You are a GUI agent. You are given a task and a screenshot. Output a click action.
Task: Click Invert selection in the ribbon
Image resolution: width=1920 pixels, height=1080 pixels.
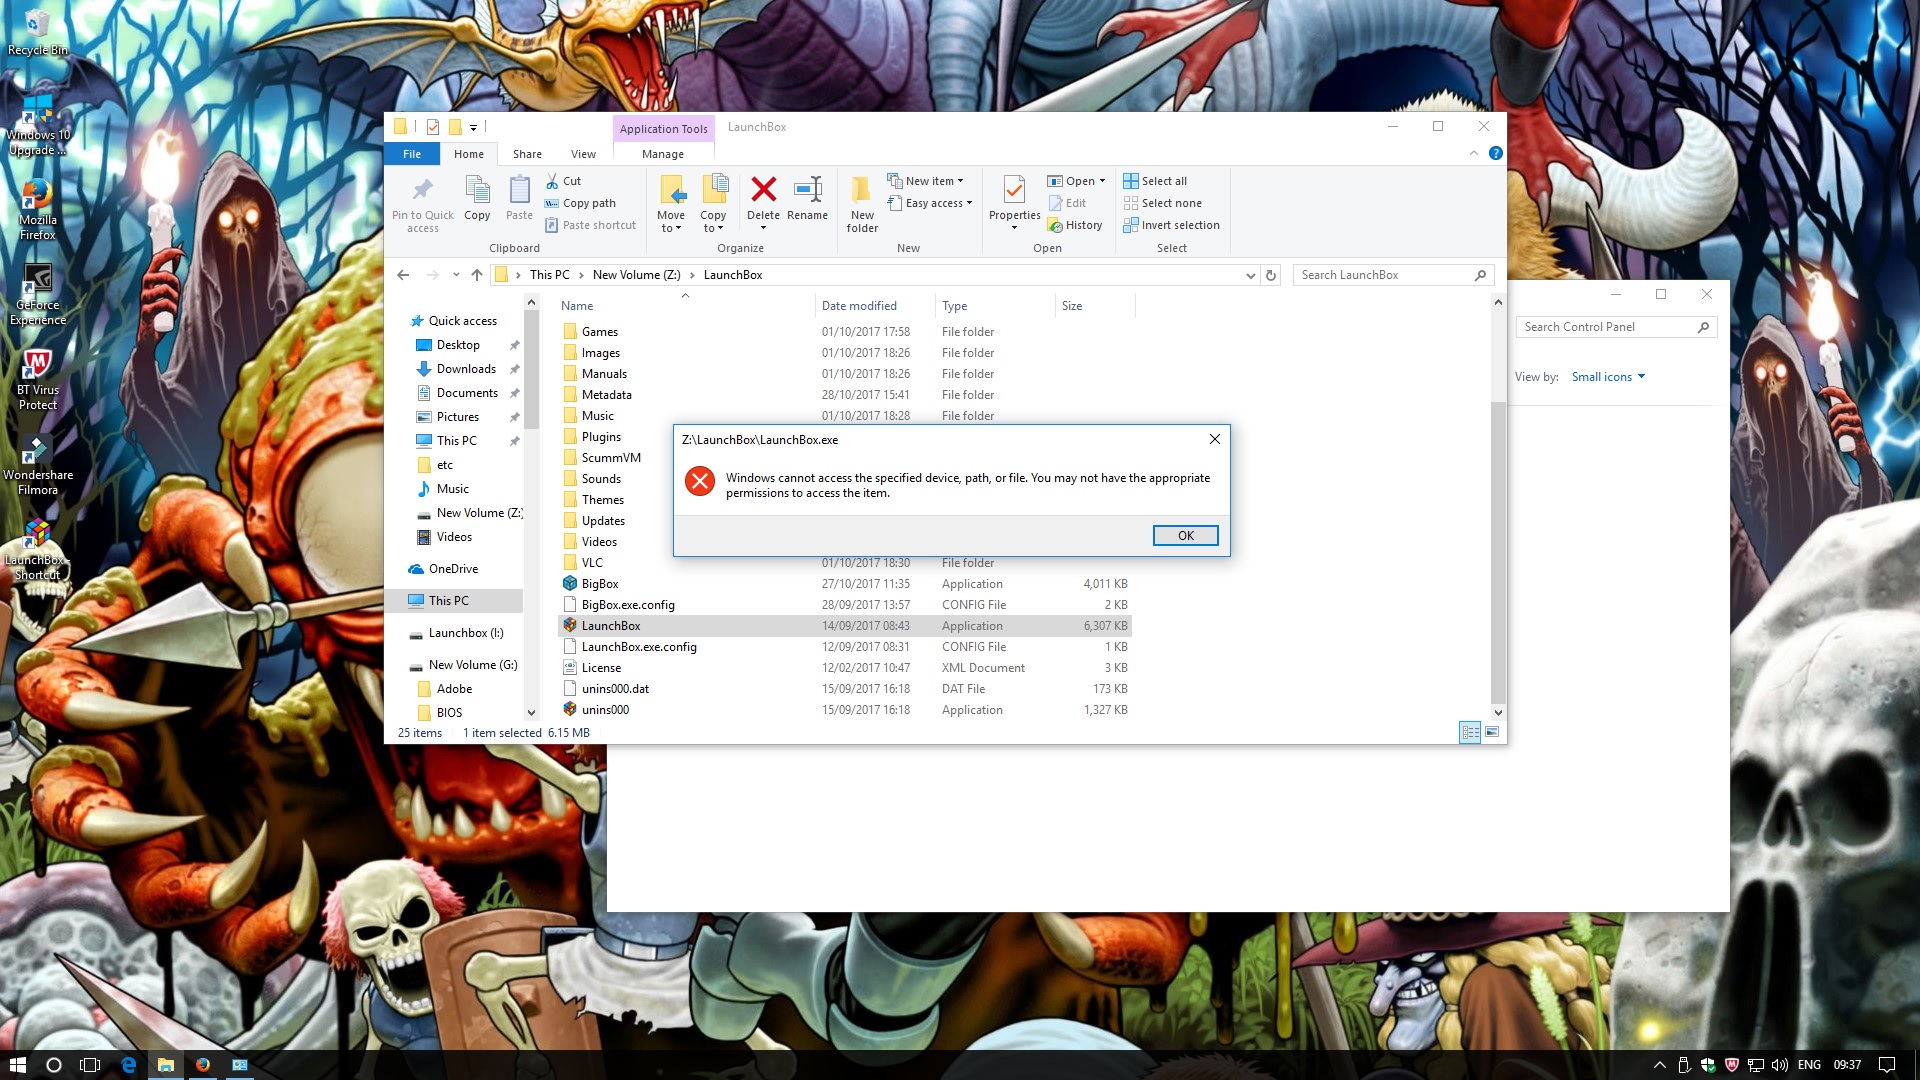[x=1171, y=225]
